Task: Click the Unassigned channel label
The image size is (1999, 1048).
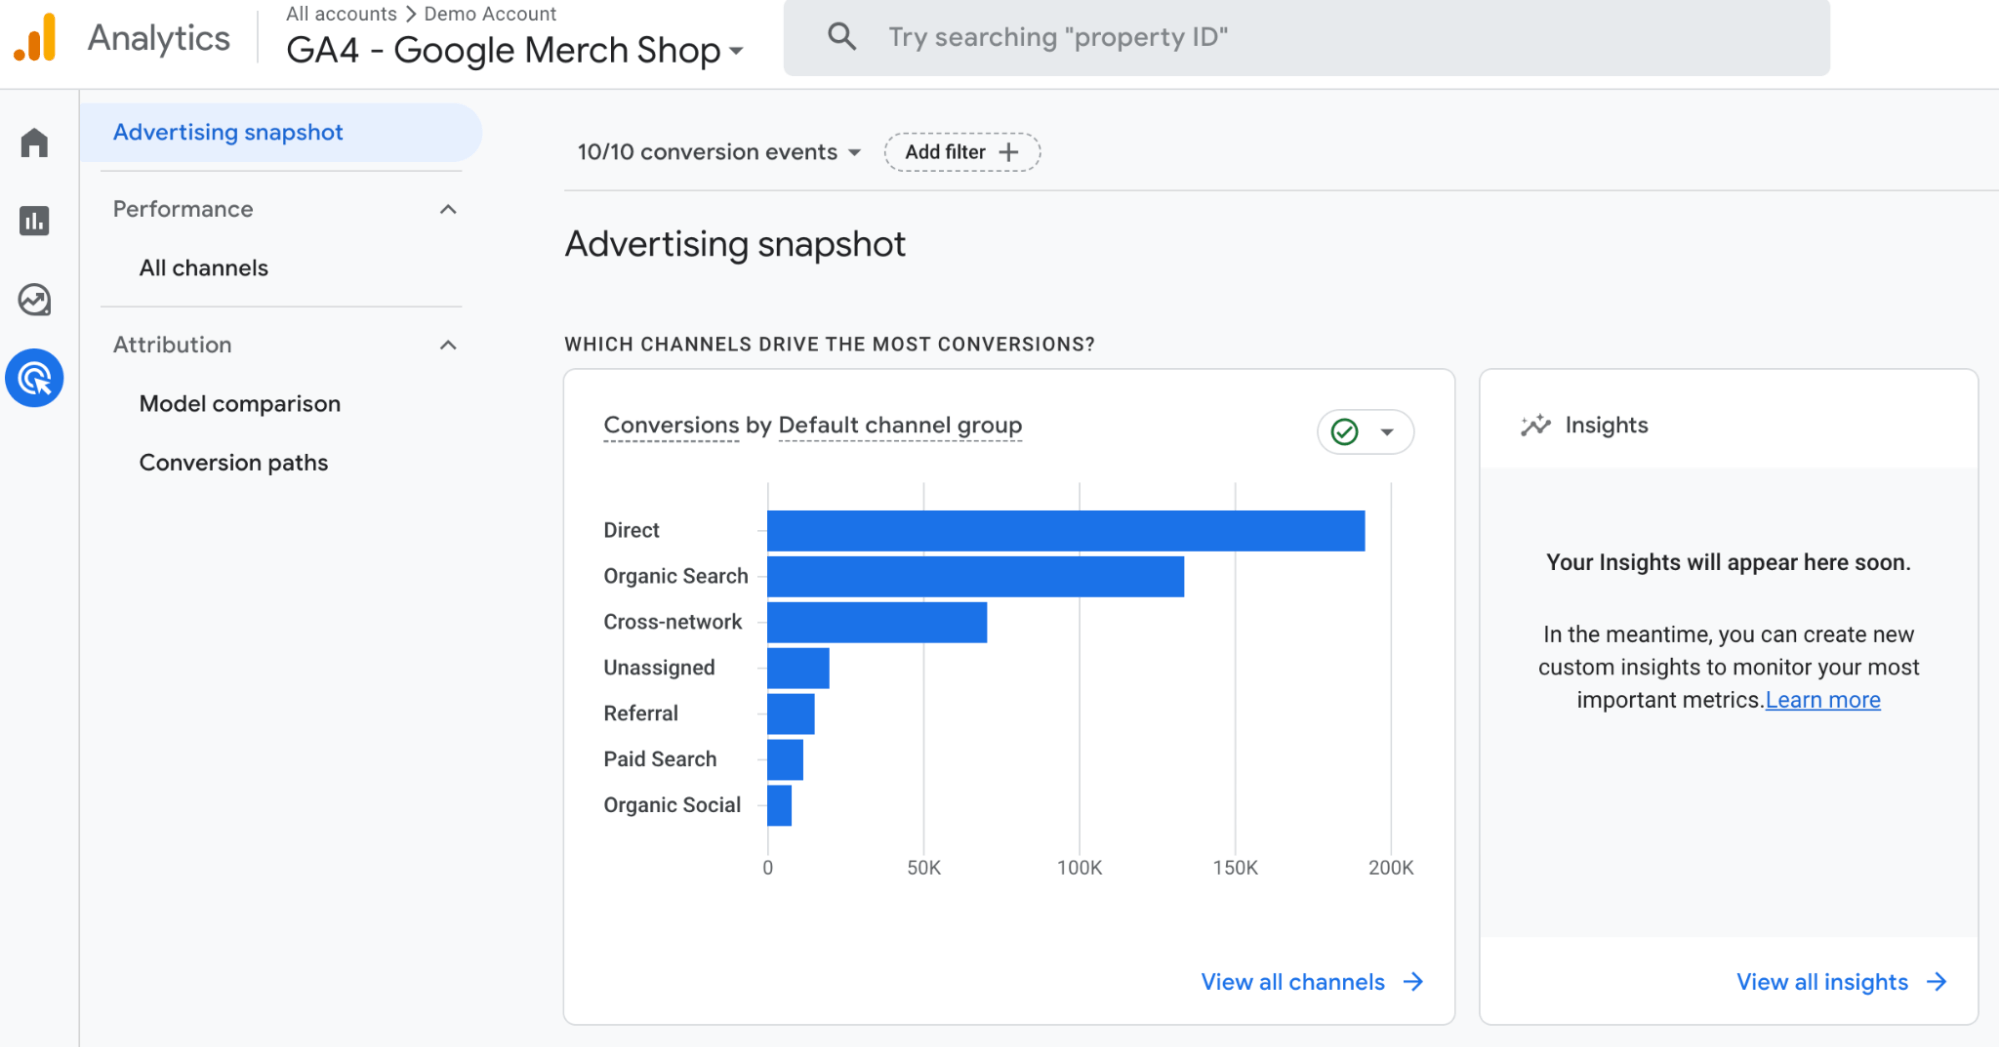Action: point(659,668)
